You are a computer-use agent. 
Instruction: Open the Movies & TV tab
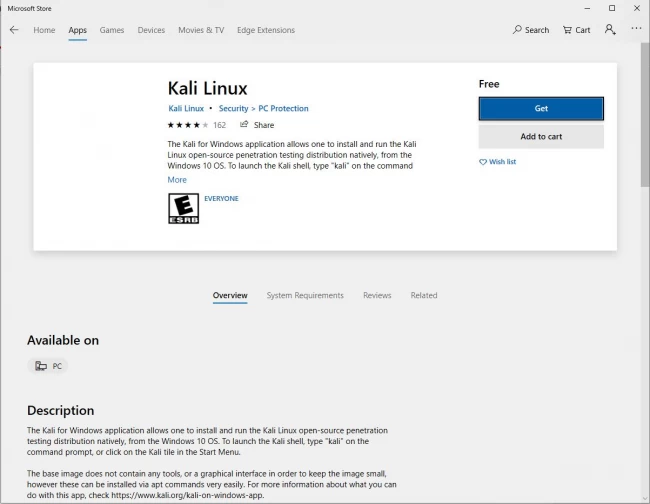click(201, 30)
